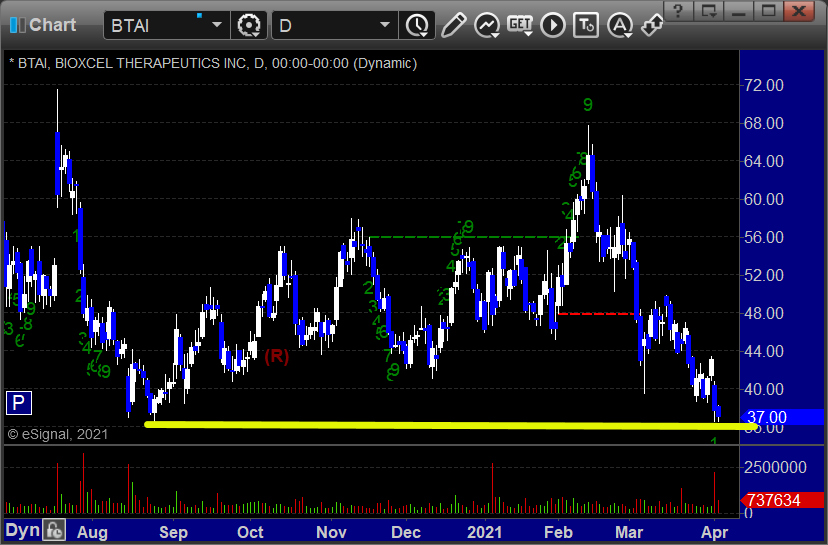Expand the BTAI symbol dropdown arrow

pyautogui.click(x=217, y=25)
